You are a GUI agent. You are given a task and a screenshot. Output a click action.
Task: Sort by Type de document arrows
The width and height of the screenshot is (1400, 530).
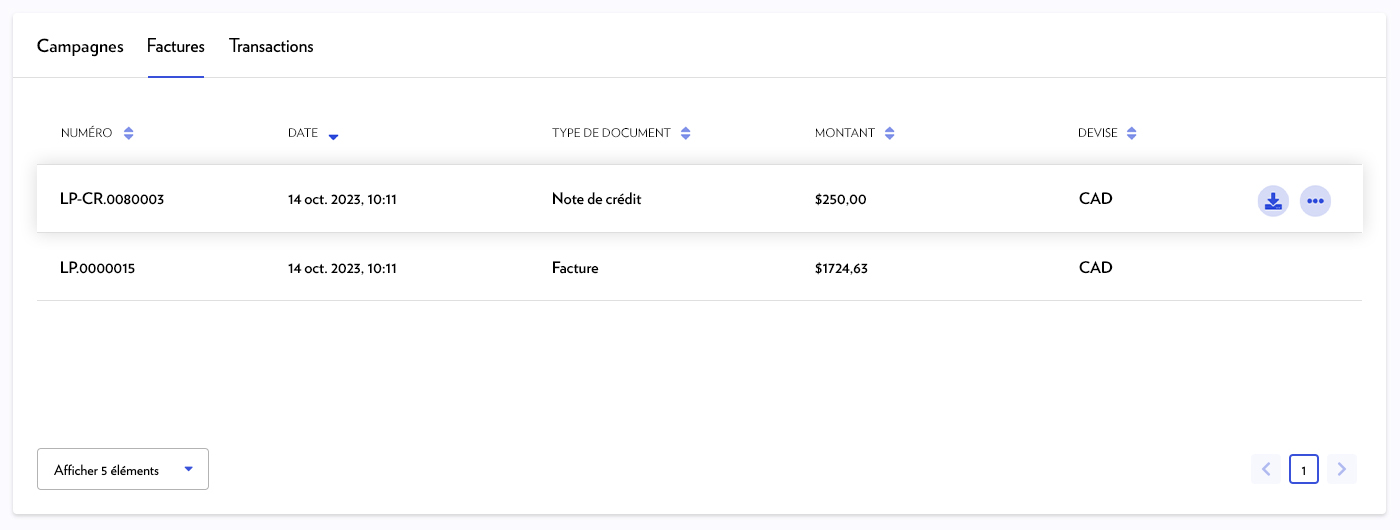coord(685,133)
